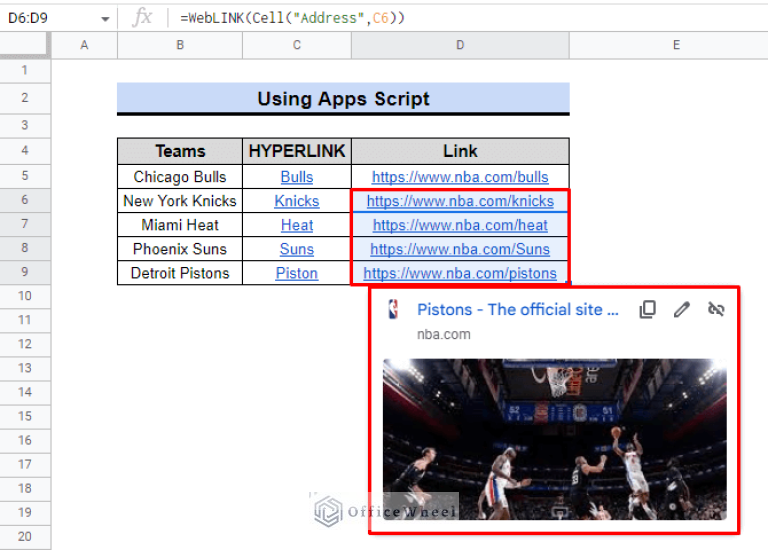Screen dimensions: 768x550
Task: Click the Heat hyperlink
Action: coord(297,225)
